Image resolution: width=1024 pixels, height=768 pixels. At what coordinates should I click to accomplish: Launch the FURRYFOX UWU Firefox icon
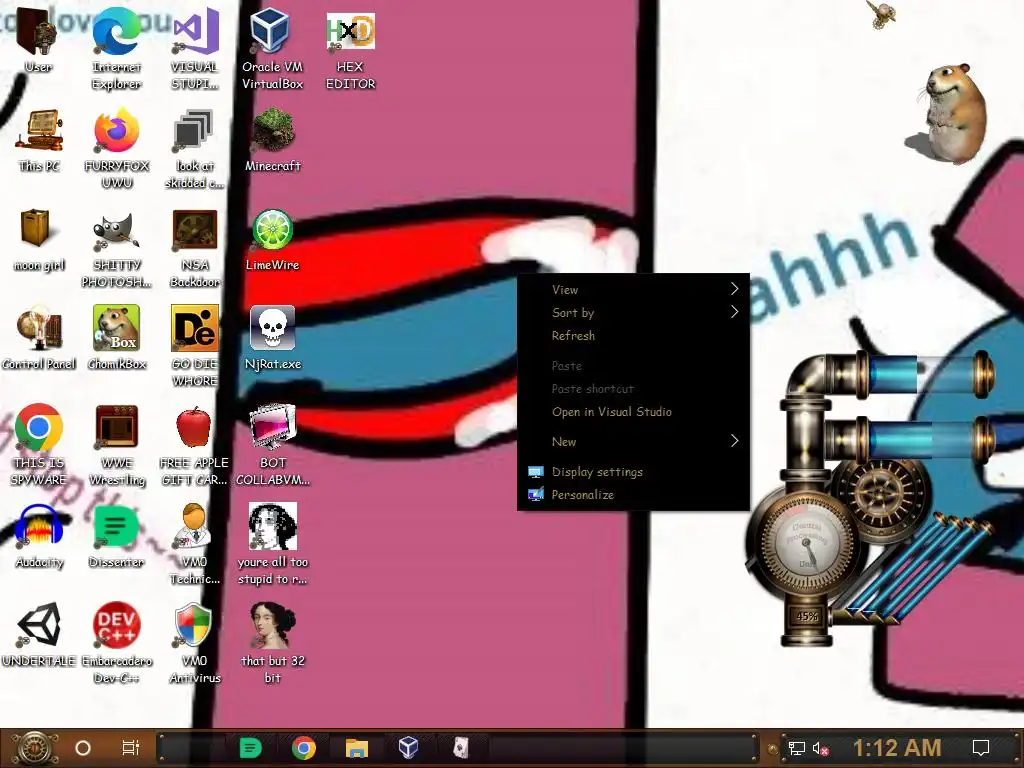(117, 149)
